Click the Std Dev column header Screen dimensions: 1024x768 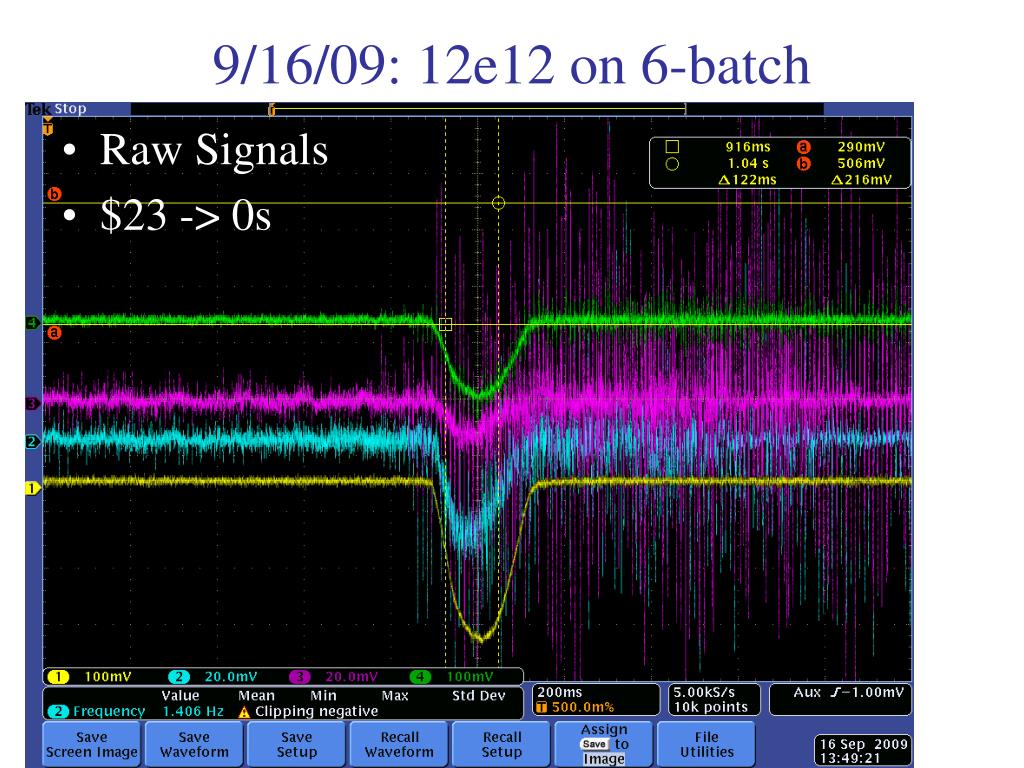pyautogui.click(x=479, y=696)
